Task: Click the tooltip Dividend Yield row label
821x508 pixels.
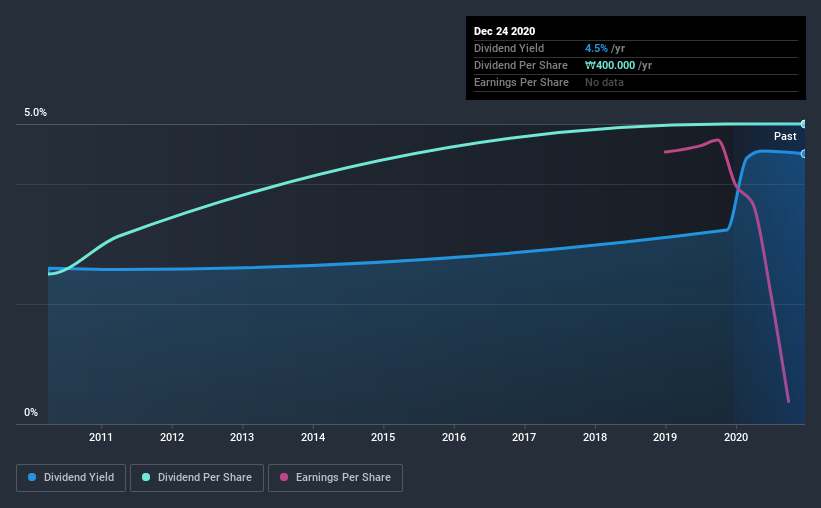Action: tap(509, 48)
